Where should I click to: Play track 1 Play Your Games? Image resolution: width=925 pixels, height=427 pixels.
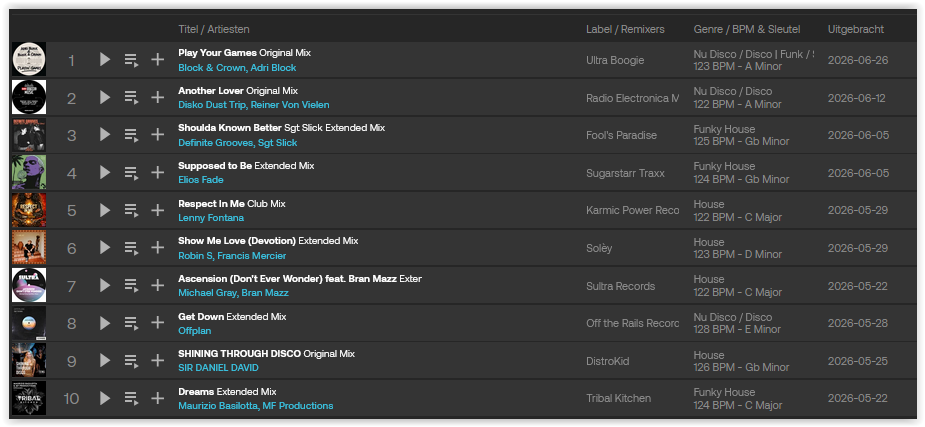(105, 60)
